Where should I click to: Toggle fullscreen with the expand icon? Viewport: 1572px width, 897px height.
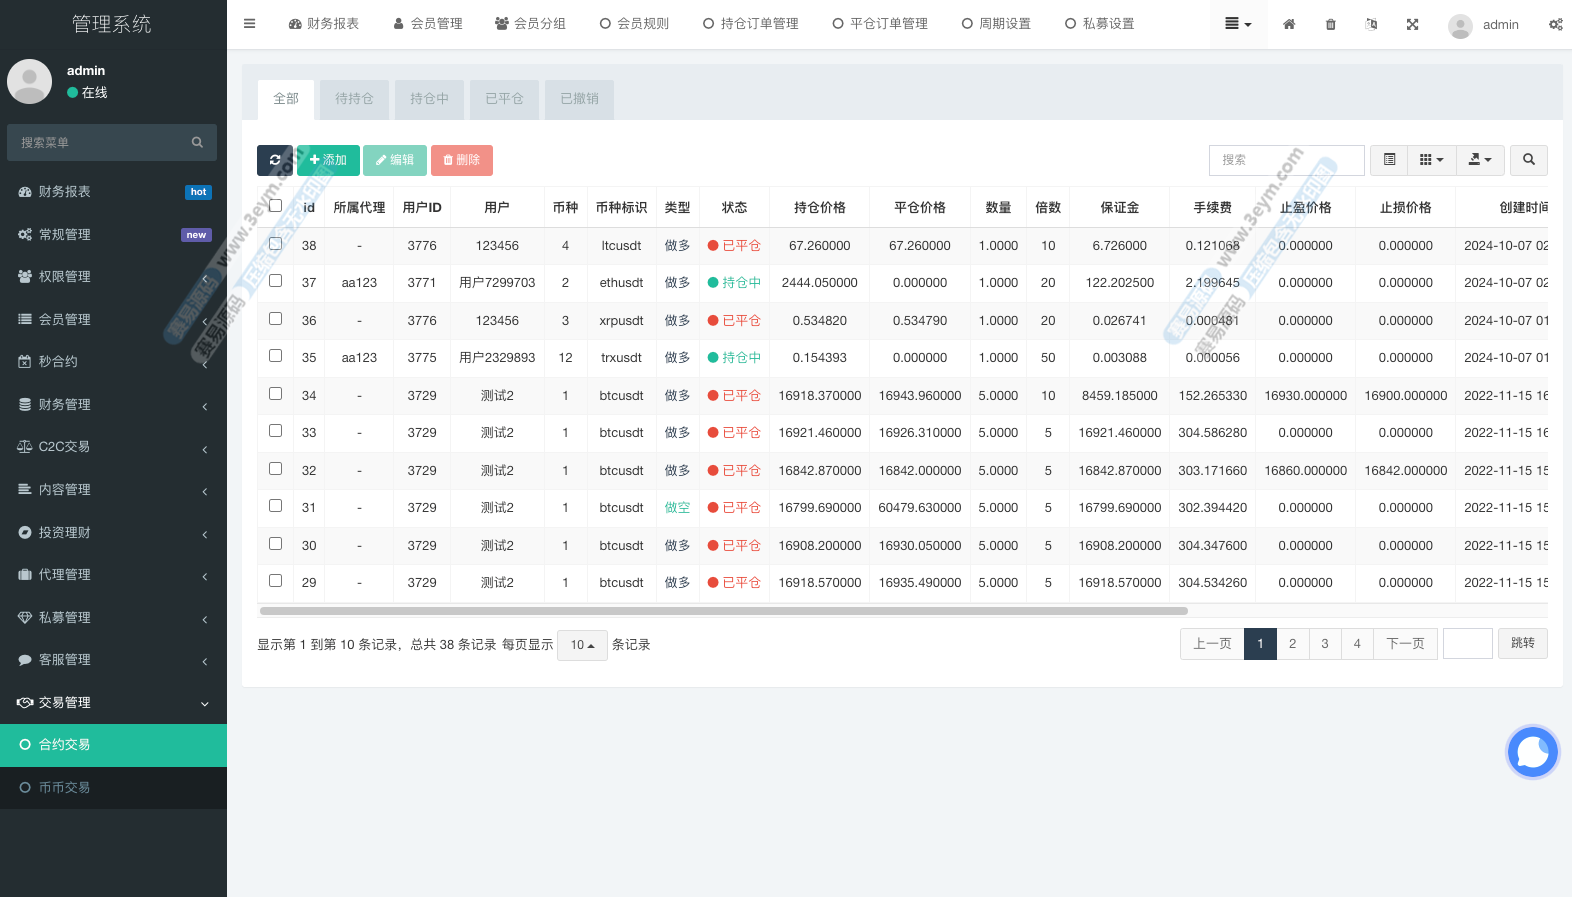(1412, 24)
